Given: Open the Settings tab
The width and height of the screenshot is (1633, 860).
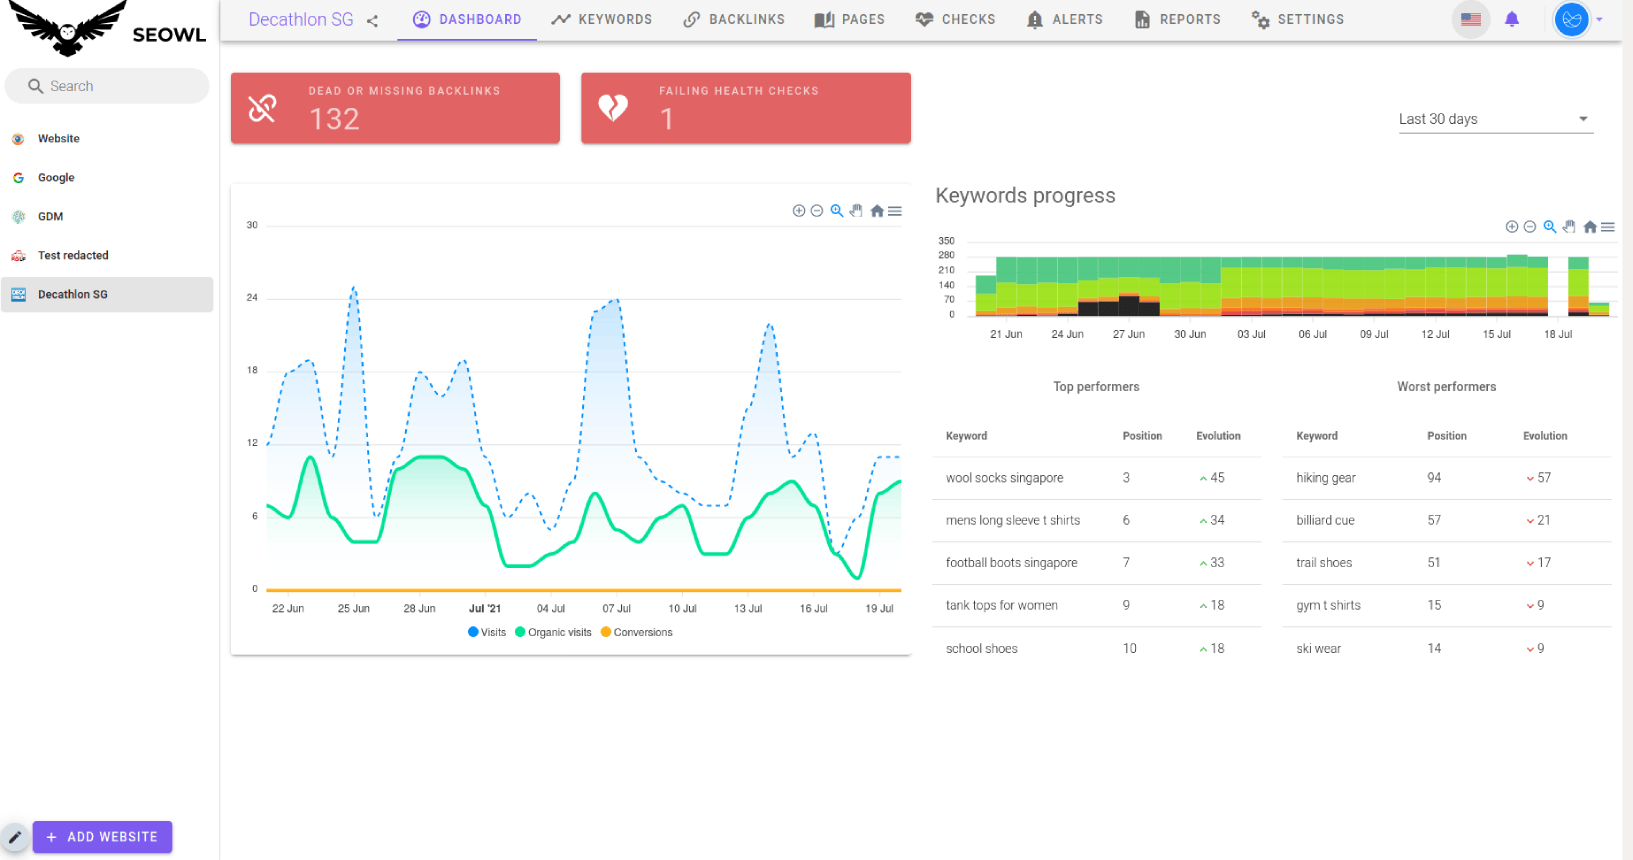Looking at the screenshot, I should [1298, 19].
